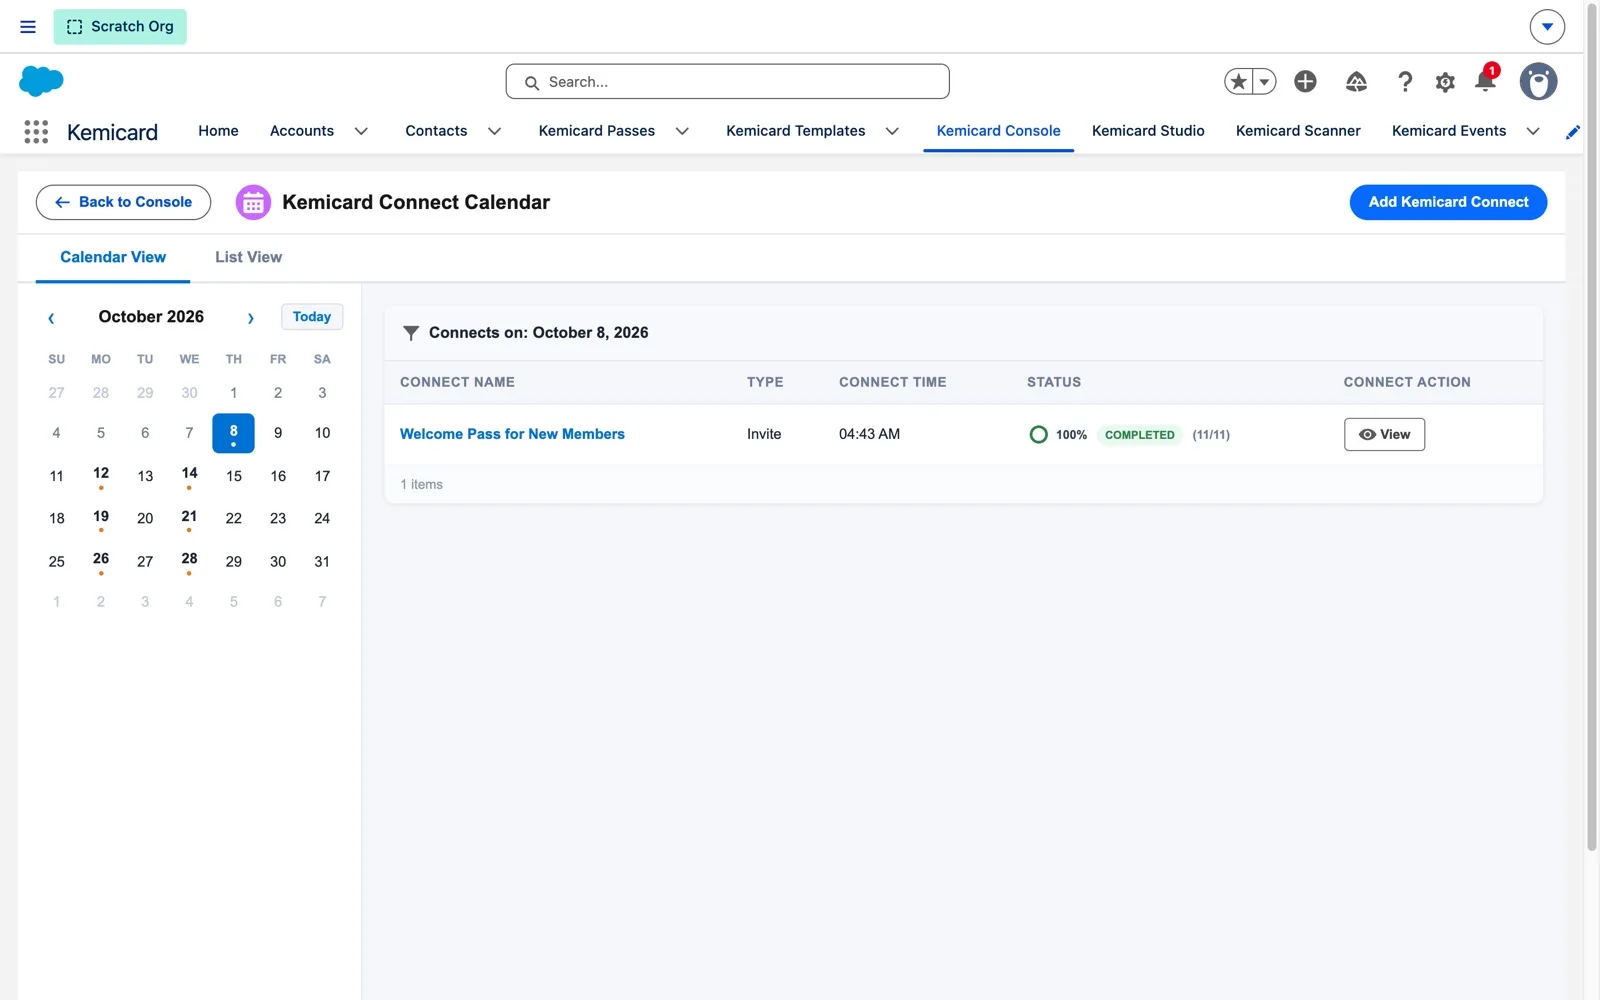Image resolution: width=1600 pixels, height=1000 pixels.
Task: Open Welcome Pass for New Members link
Action: click(512, 434)
